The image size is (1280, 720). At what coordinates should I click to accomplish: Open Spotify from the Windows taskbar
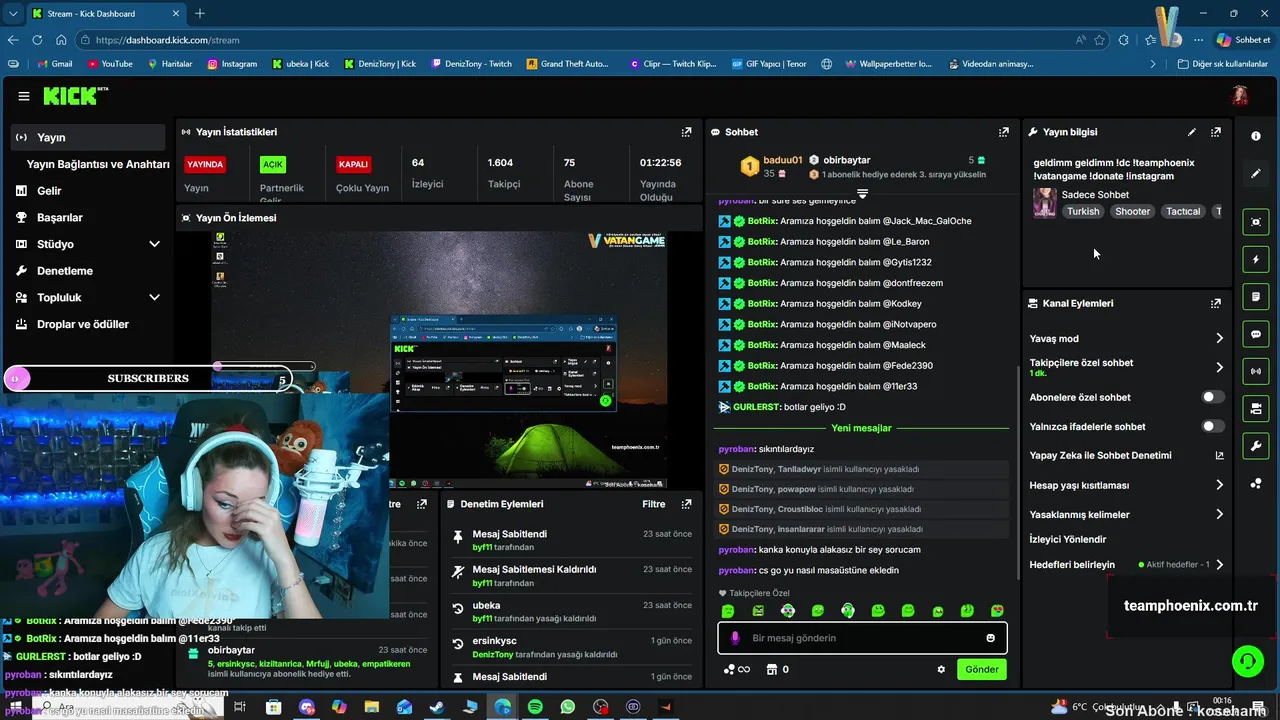535,707
